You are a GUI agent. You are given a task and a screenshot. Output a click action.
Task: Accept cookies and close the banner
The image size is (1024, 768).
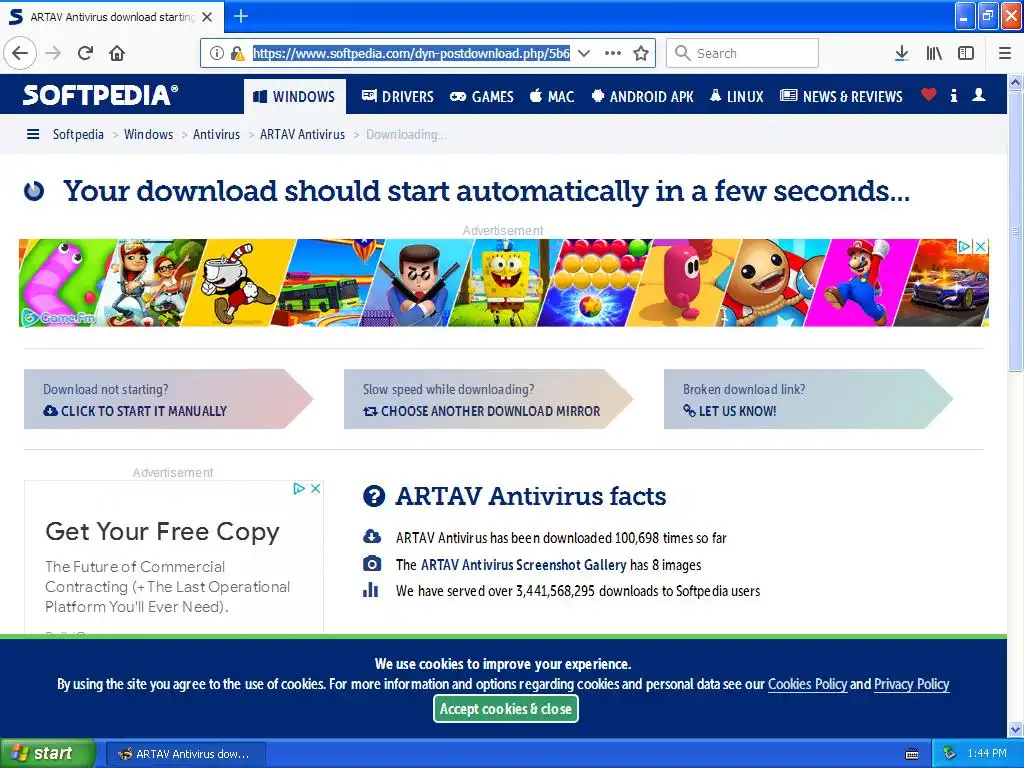[x=505, y=709]
